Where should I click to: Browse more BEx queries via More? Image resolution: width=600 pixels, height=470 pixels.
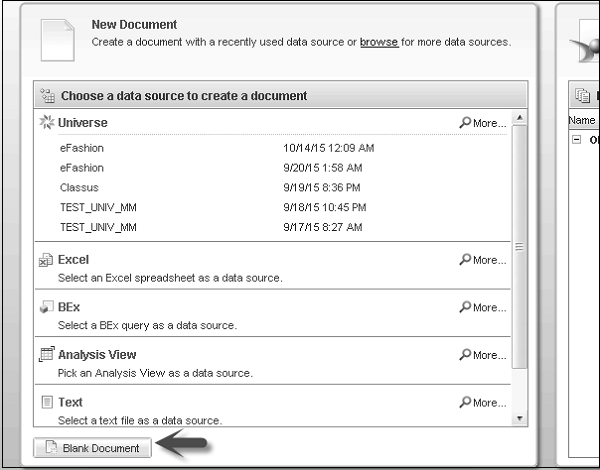(x=483, y=308)
